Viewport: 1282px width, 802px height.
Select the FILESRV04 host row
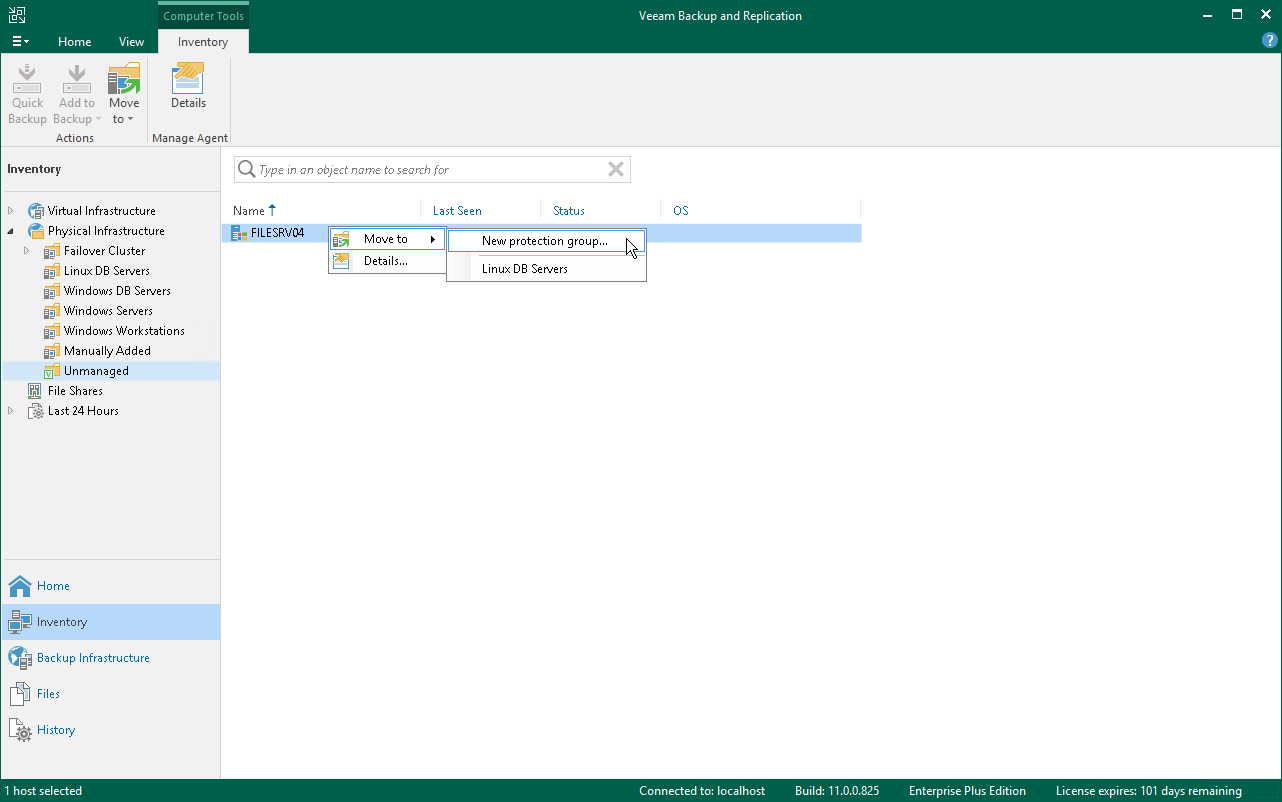coord(541,233)
